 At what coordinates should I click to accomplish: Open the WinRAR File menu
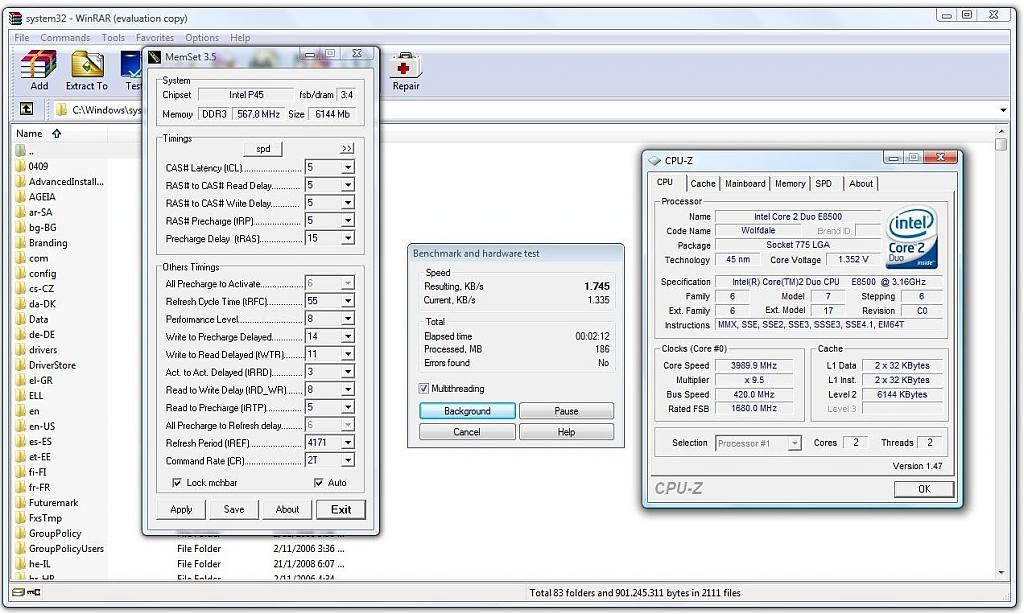point(22,37)
